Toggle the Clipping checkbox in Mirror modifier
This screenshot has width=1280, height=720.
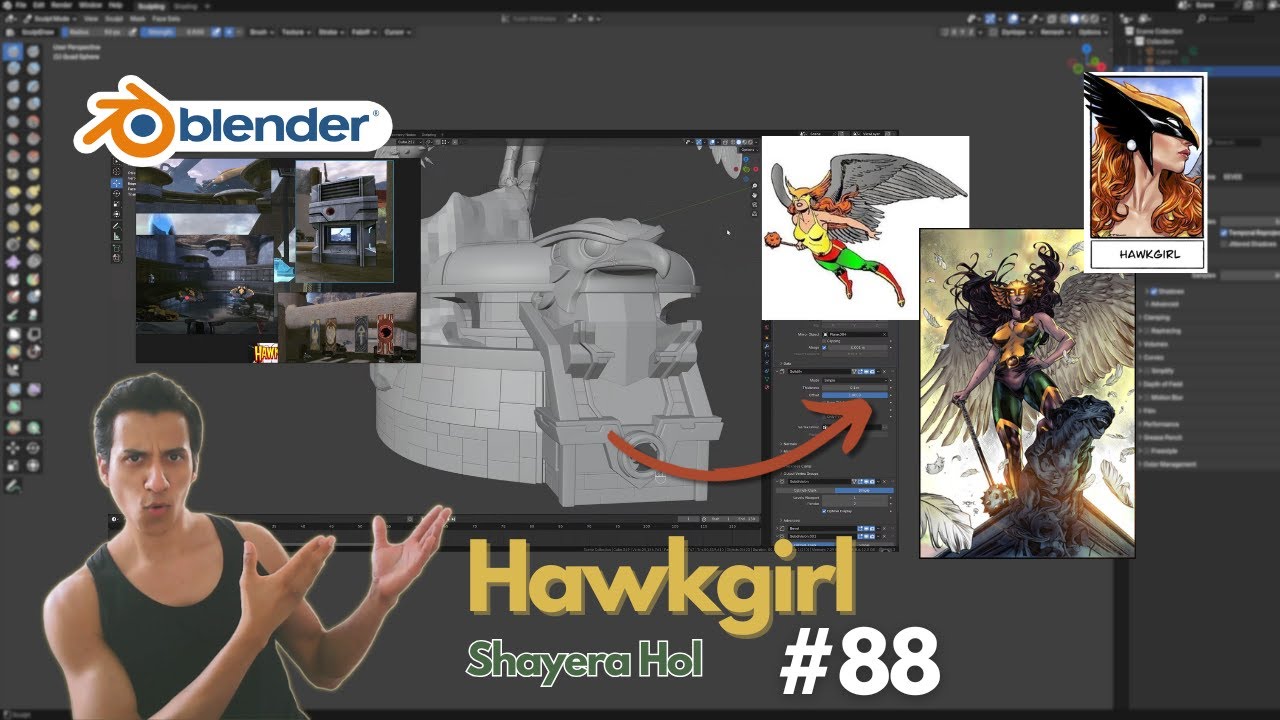click(x=824, y=341)
